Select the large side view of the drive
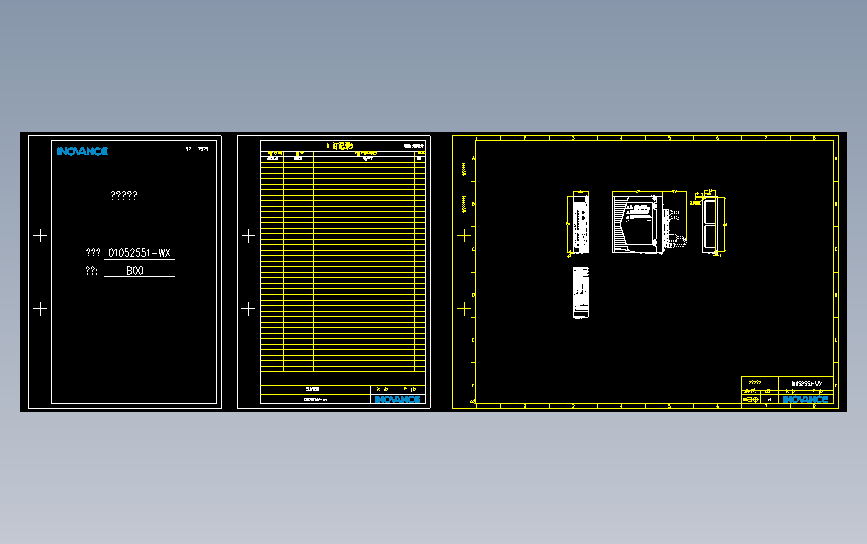Viewport: 867px width, 544px height. (649, 222)
